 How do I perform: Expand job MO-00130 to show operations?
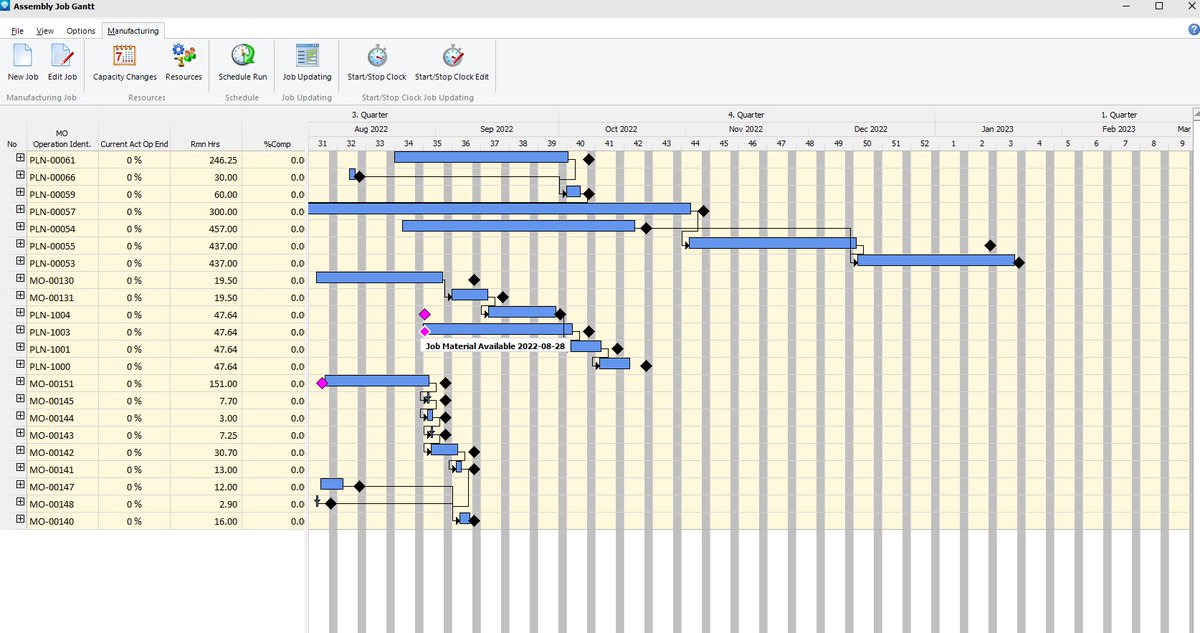(20, 279)
